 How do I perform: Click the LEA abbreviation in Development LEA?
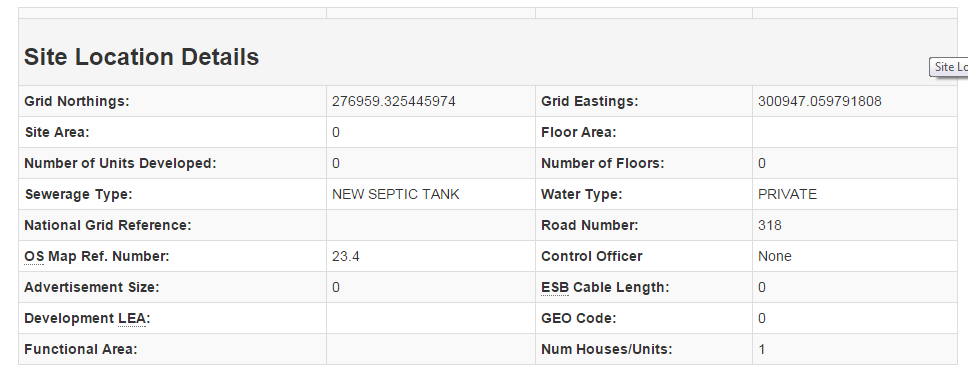(x=132, y=318)
